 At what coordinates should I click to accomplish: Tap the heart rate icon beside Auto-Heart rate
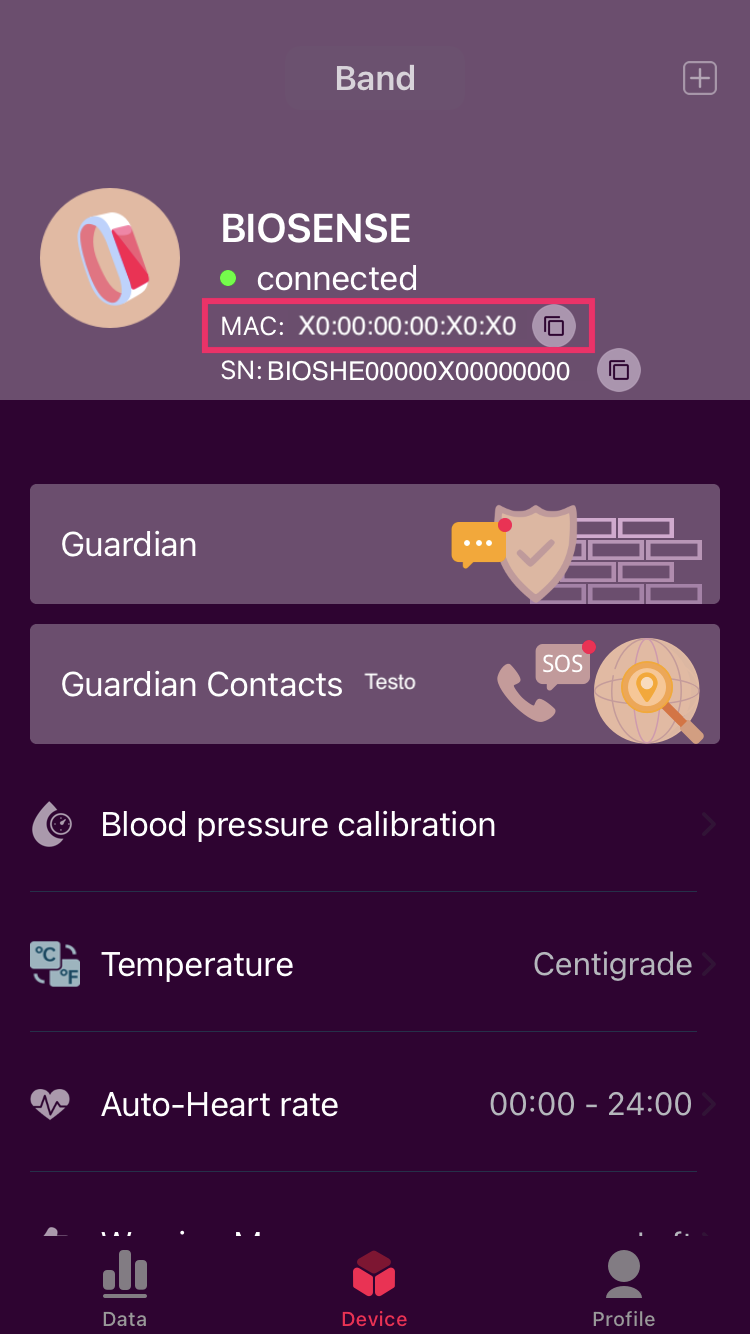50,1103
